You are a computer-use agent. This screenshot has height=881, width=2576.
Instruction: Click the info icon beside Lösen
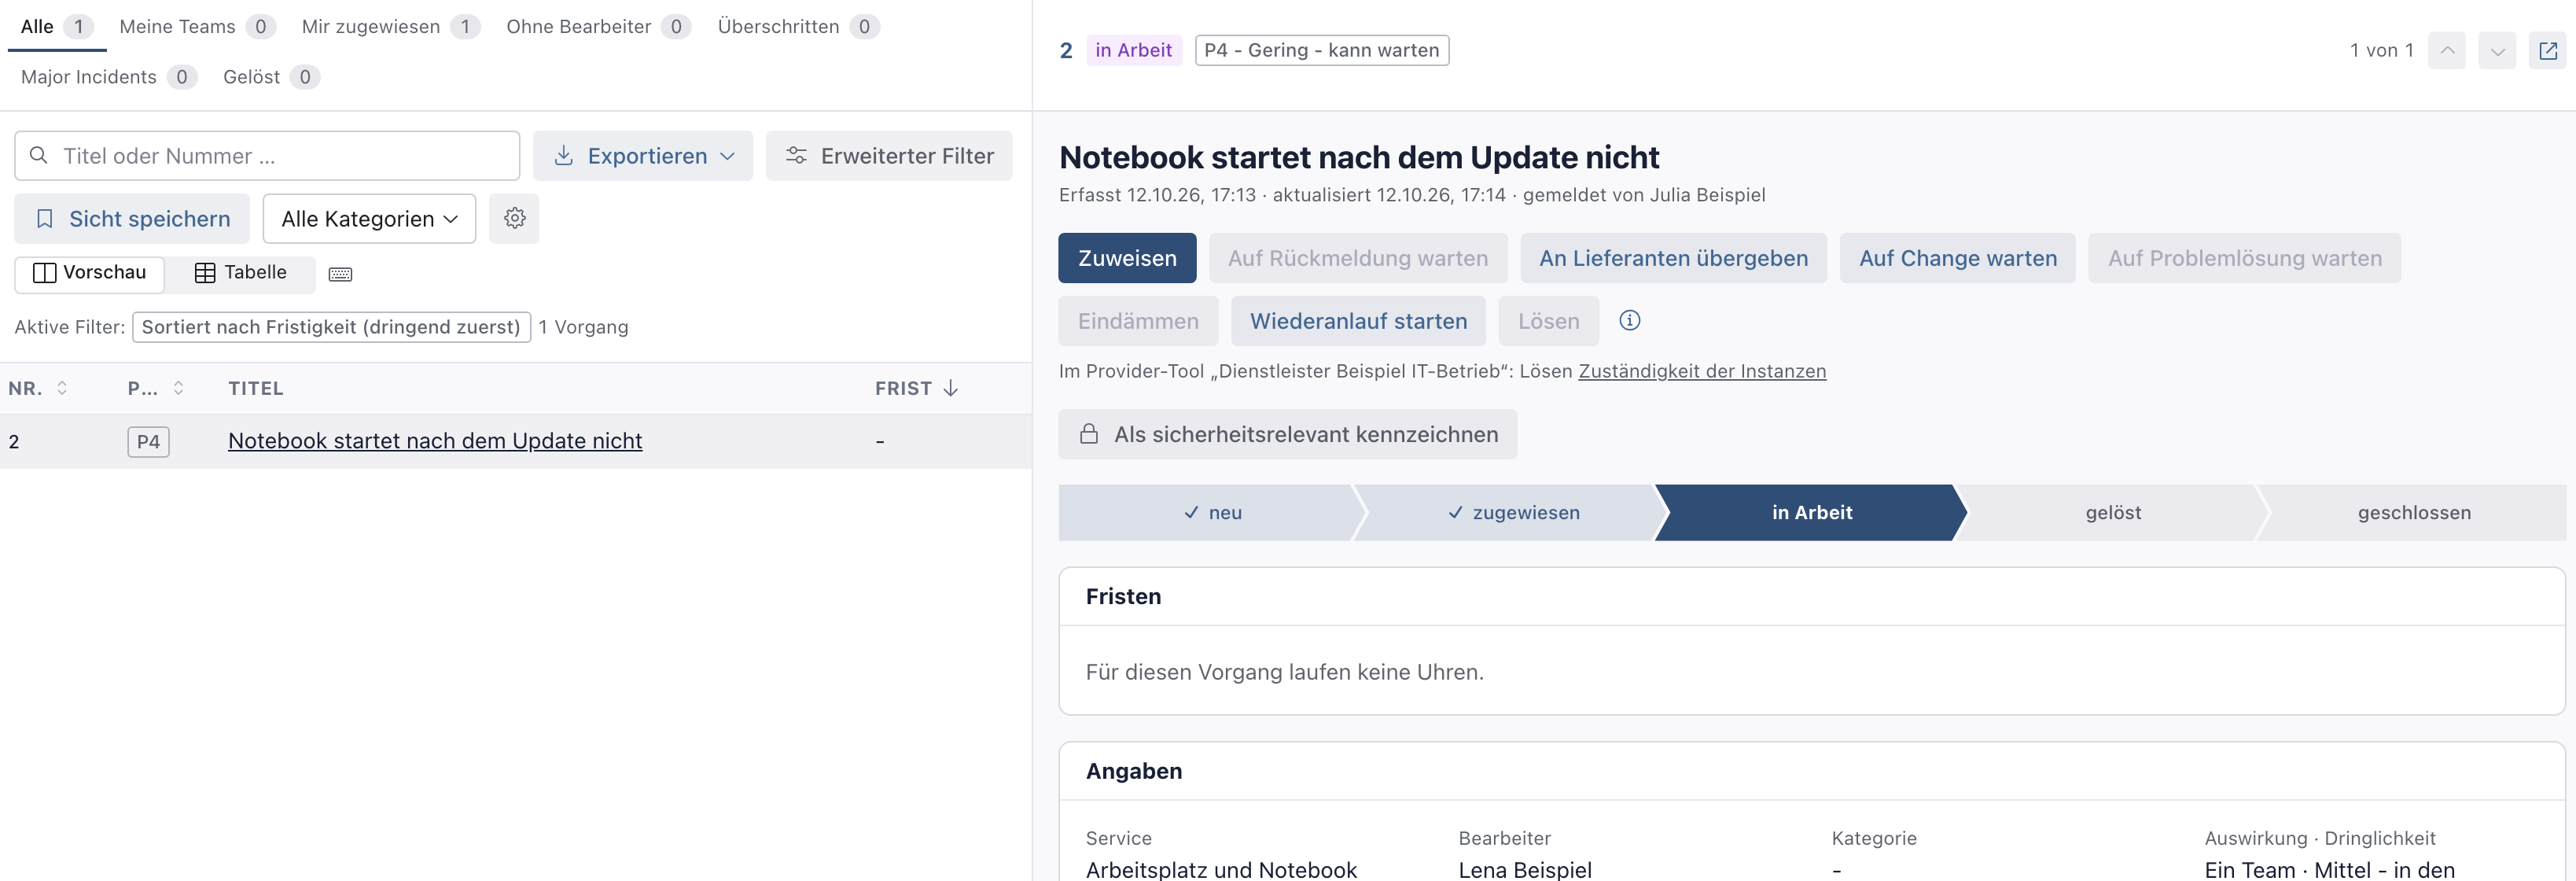(x=1629, y=321)
